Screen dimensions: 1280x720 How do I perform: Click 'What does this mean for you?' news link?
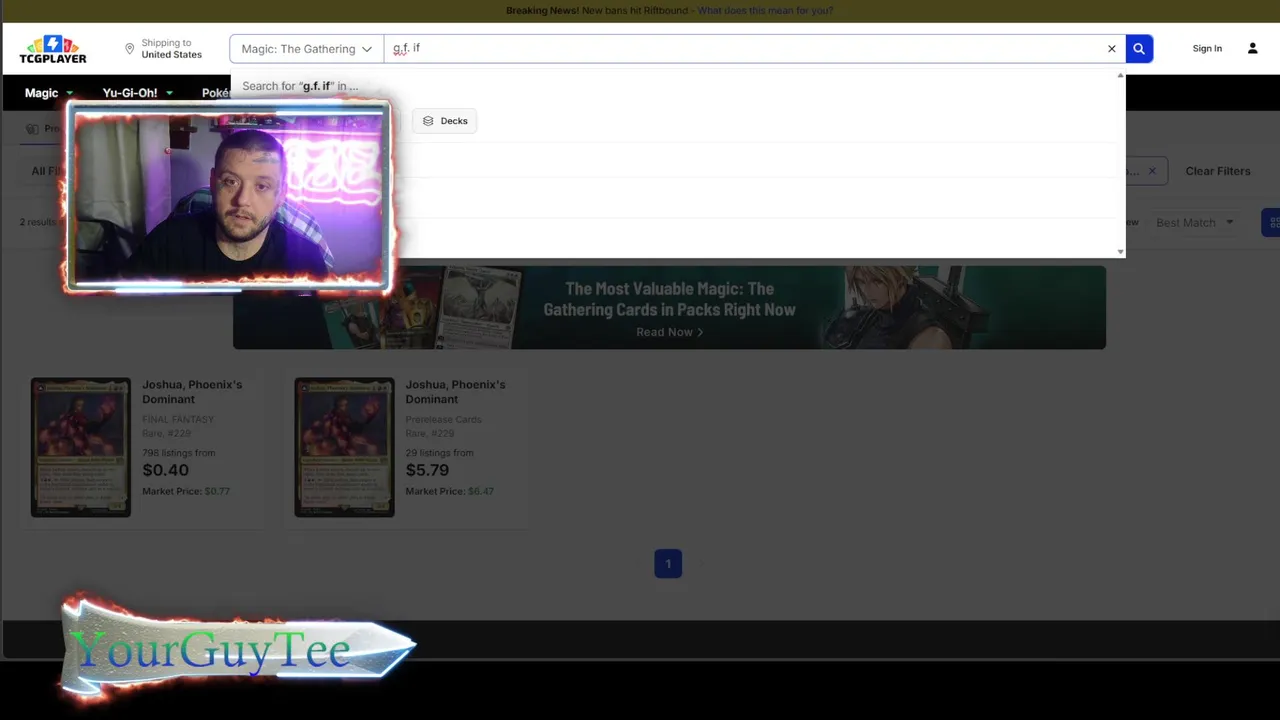pos(765,10)
